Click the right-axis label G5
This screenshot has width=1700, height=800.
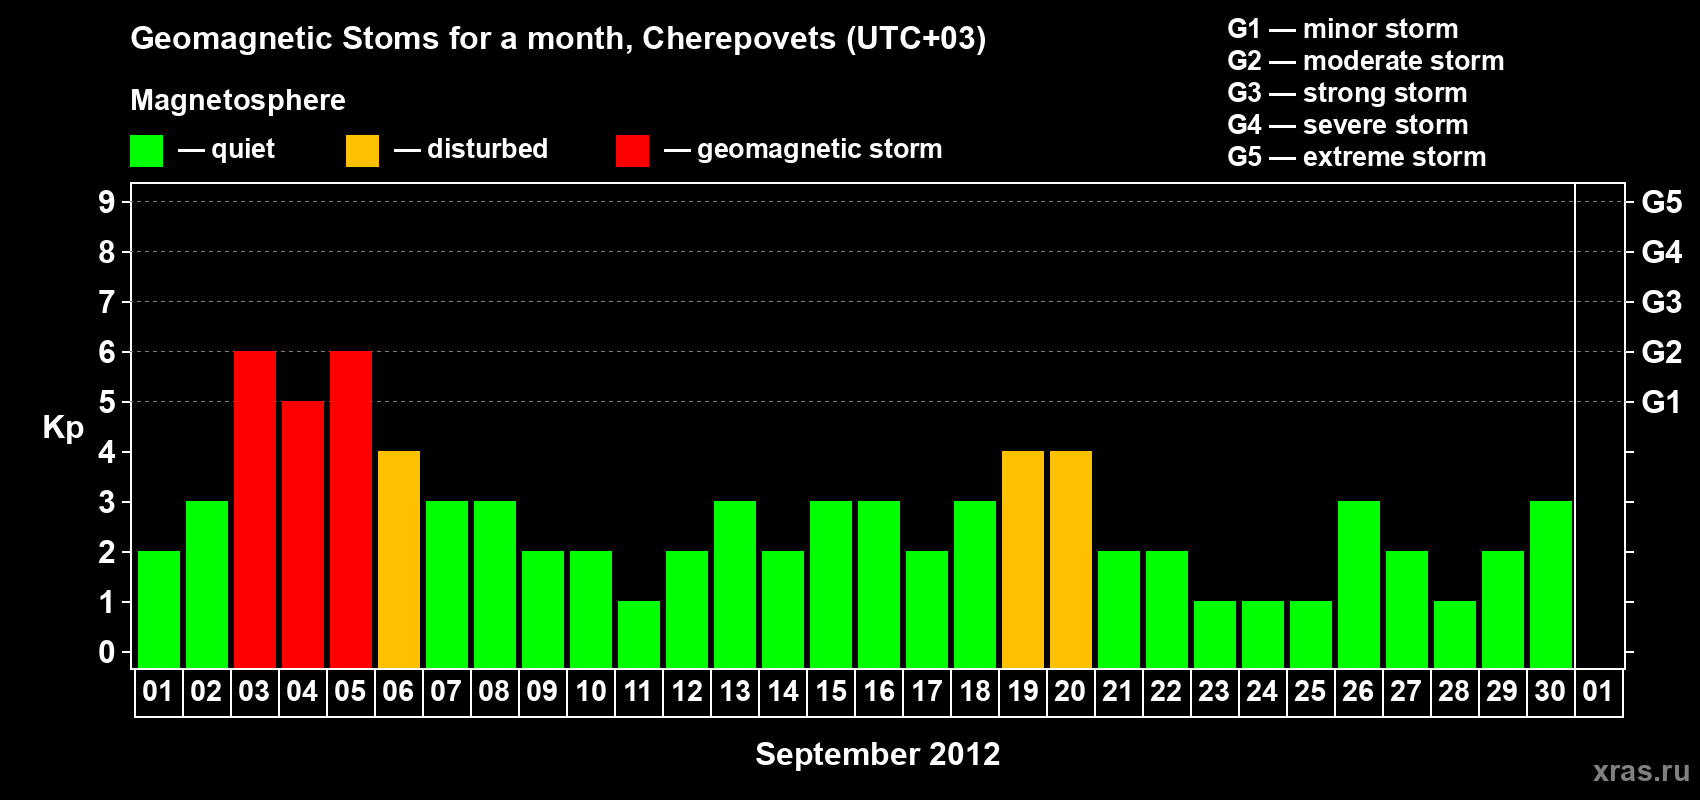click(x=1661, y=202)
